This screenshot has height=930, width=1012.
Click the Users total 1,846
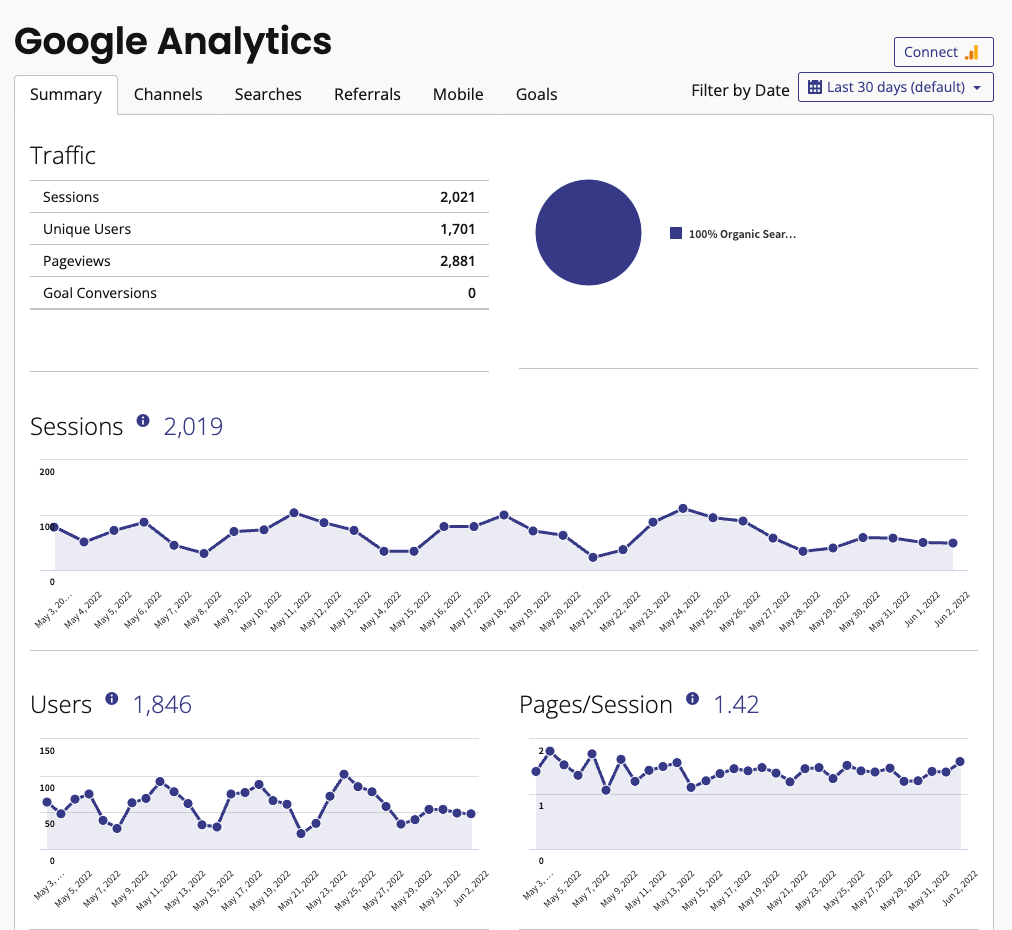[x=162, y=705]
